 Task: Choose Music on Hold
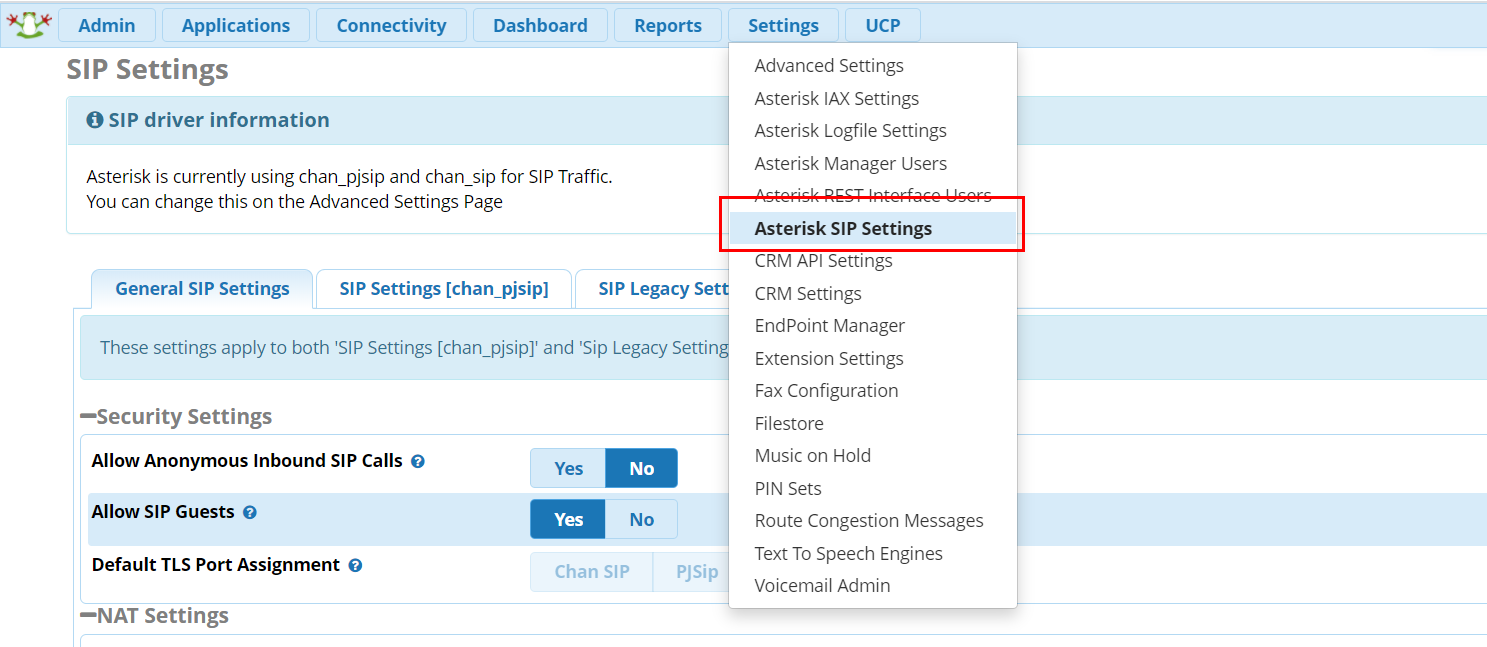coord(872,456)
